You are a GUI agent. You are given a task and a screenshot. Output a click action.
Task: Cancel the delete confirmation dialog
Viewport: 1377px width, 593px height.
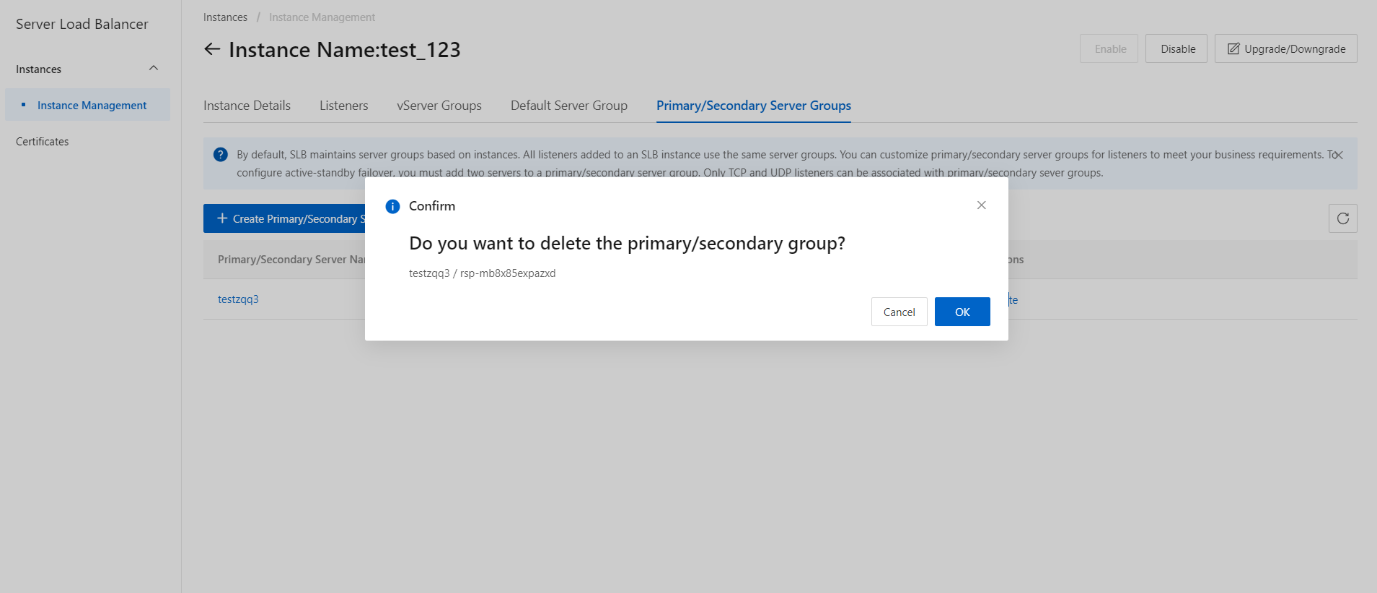click(x=899, y=312)
